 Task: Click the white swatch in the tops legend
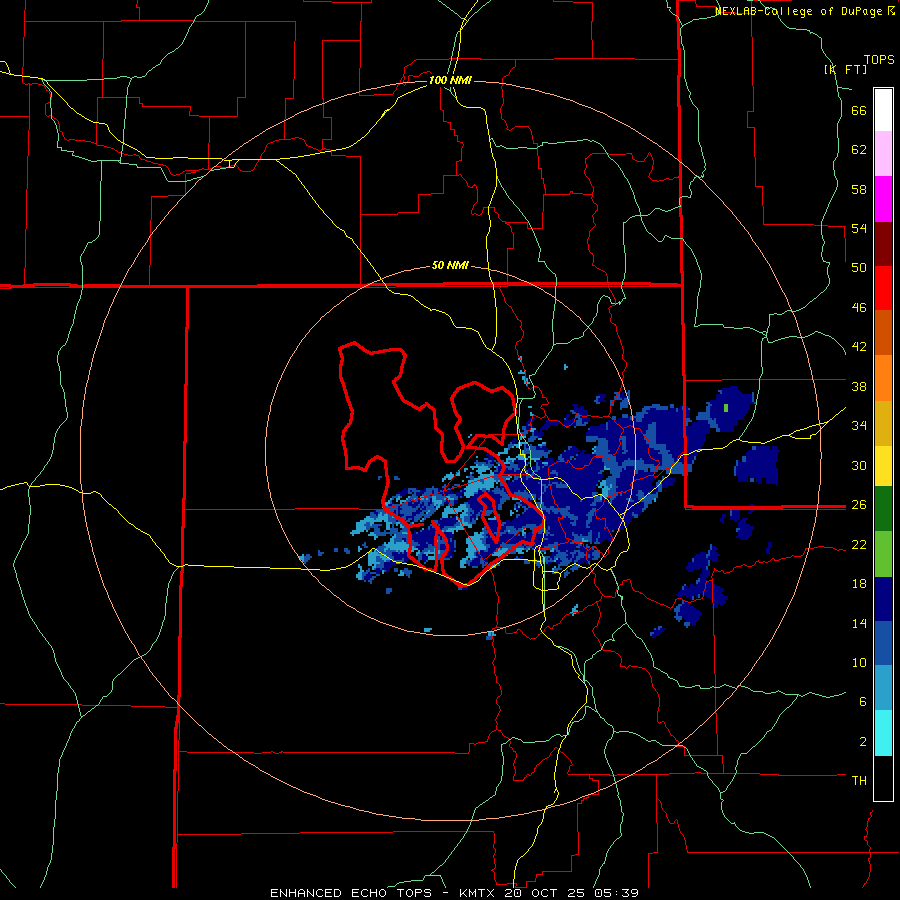click(x=883, y=110)
